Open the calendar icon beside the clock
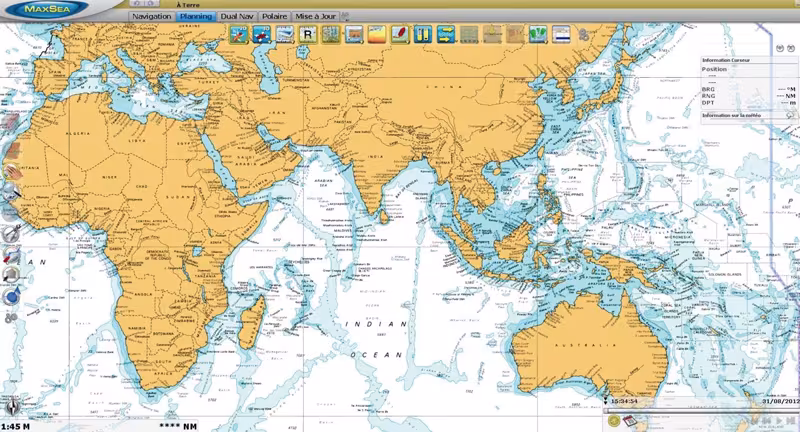Image resolution: width=800 pixels, height=432 pixels. click(x=629, y=421)
